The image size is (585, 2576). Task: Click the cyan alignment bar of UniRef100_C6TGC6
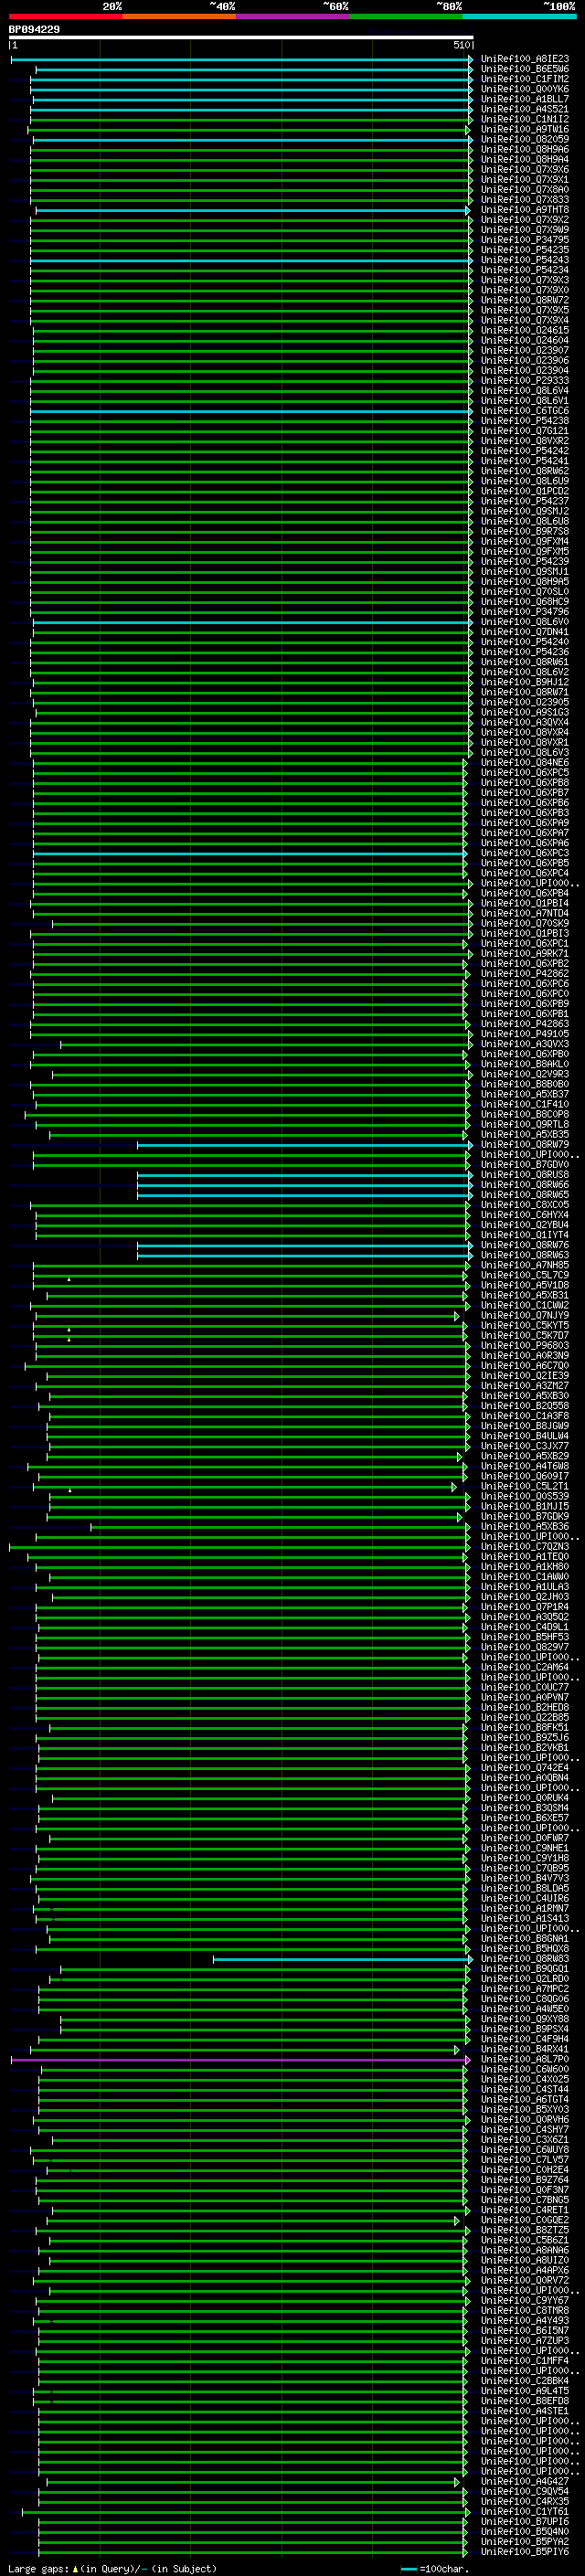250,411
